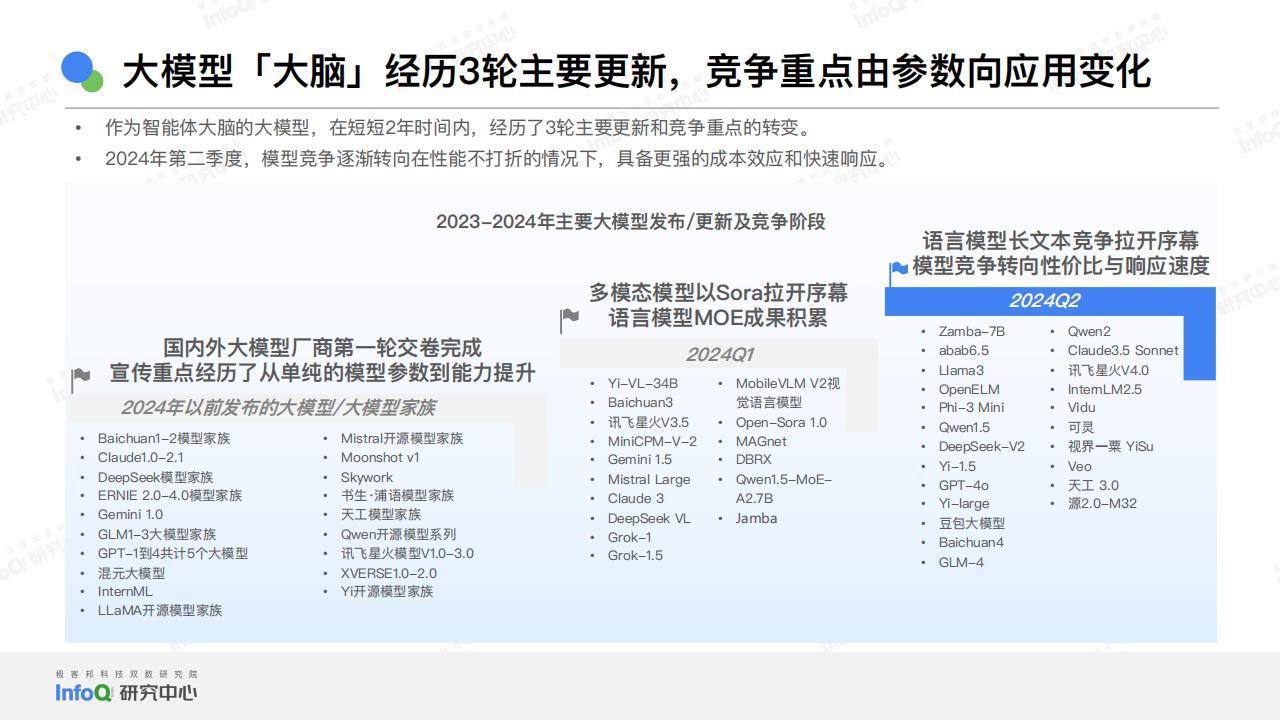This screenshot has width=1280, height=720.
Task: Click the text GPT-1到4共计5个大模型
Action: (173, 553)
